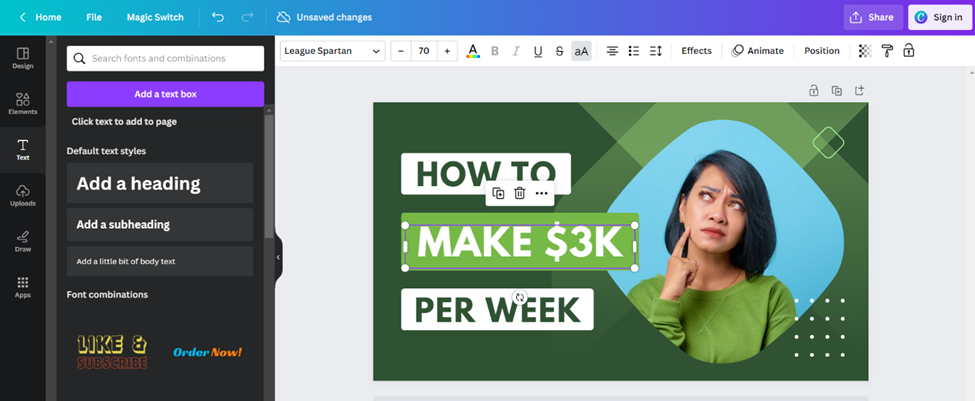Screen dimensions: 975x401
Task: Toggle italic formatting
Action: pyautogui.click(x=515, y=51)
